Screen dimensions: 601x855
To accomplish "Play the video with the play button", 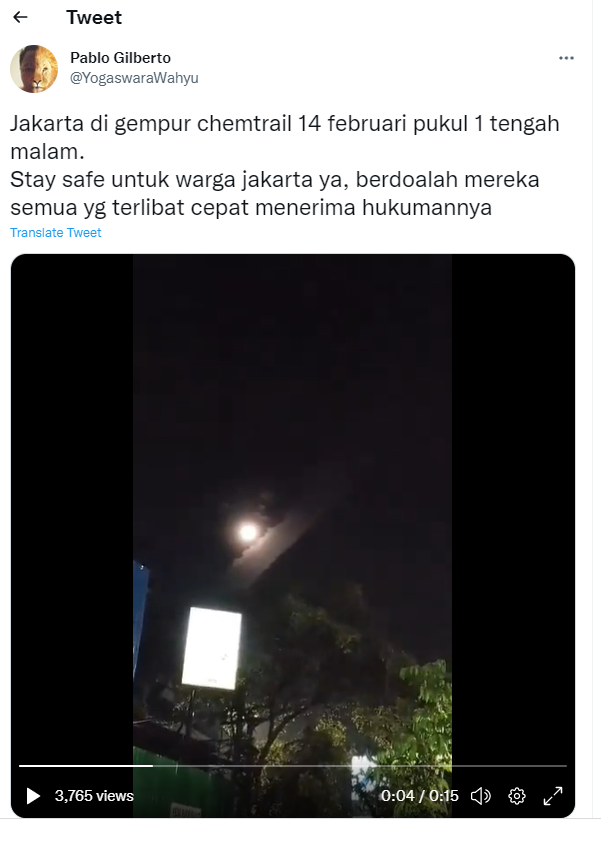I will tap(33, 796).
